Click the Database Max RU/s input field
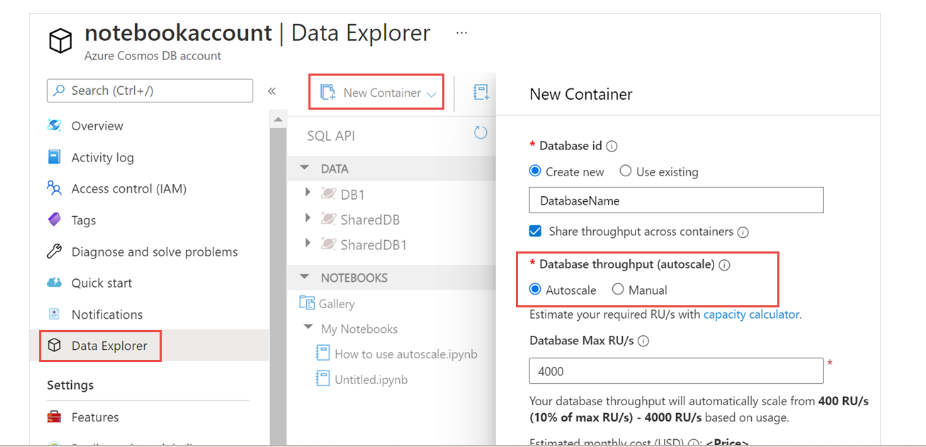The height and width of the screenshot is (447, 926). click(676, 370)
